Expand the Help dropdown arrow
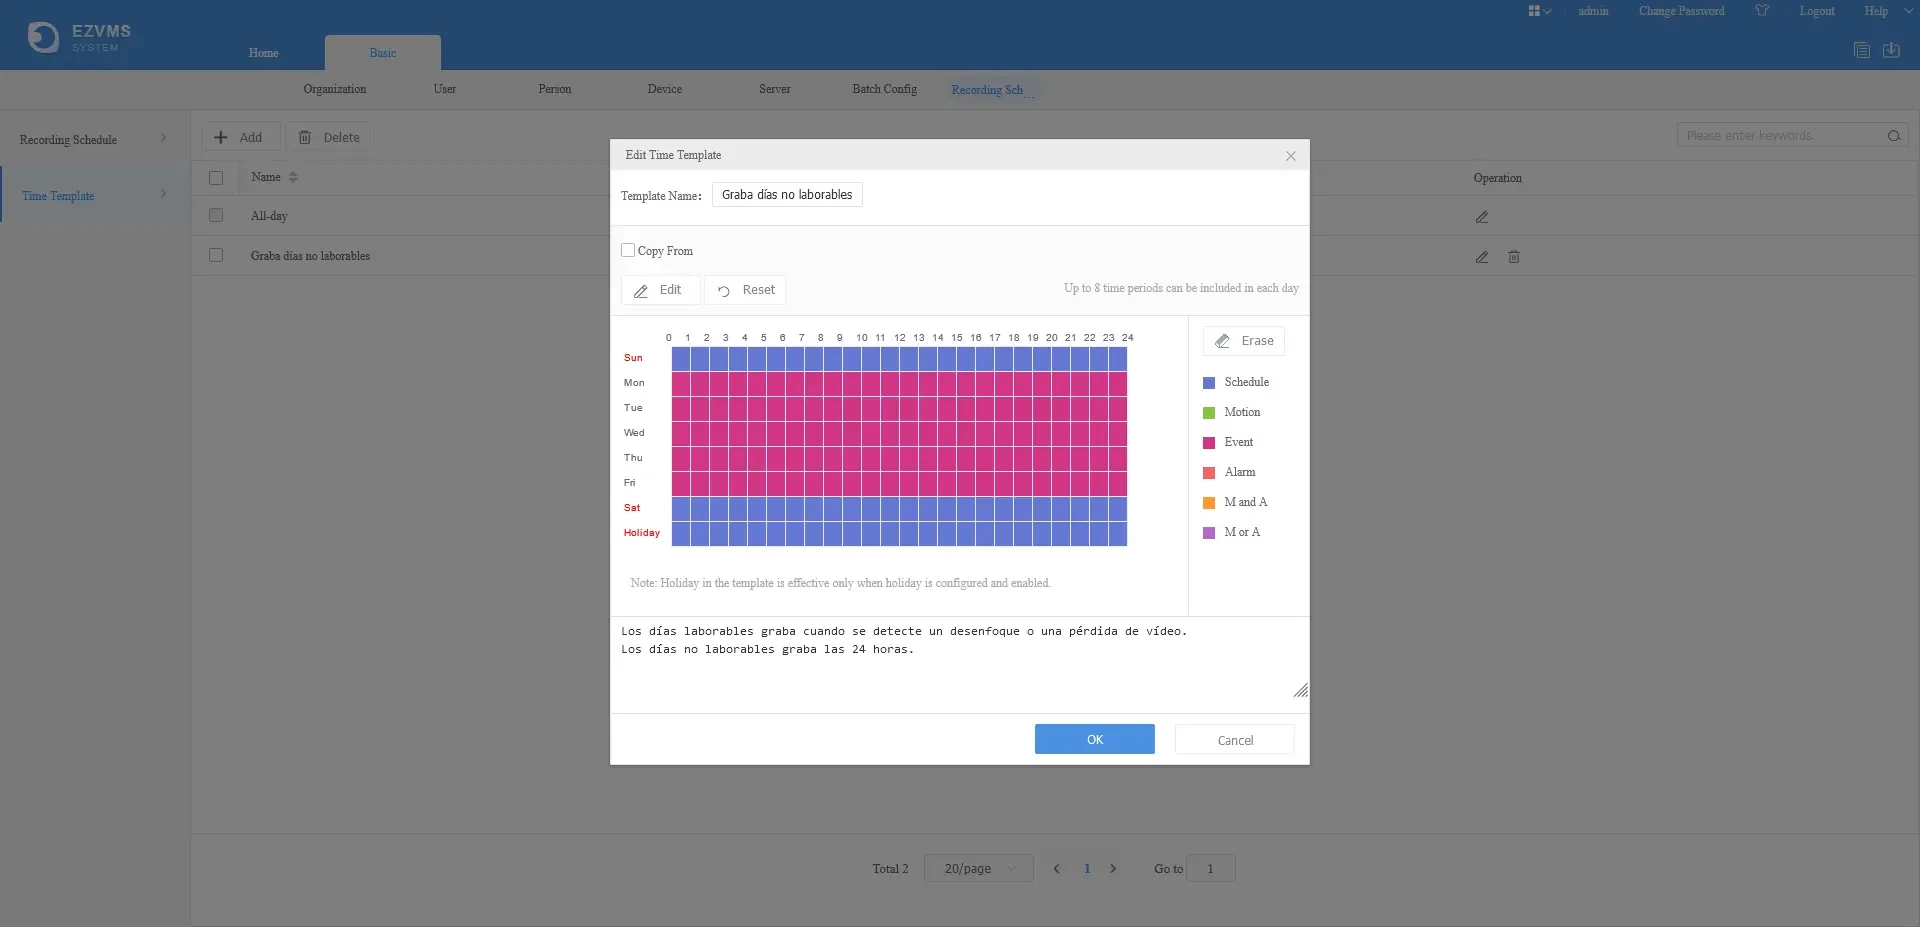1920x927 pixels. pyautogui.click(x=1908, y=11)
